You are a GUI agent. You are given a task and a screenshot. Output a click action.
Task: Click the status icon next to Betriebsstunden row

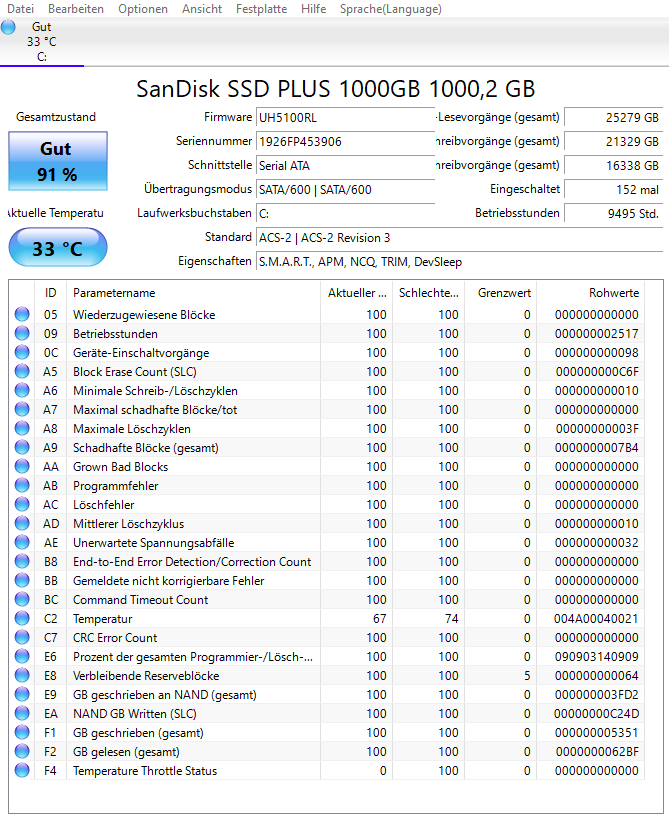click(23, 333)
